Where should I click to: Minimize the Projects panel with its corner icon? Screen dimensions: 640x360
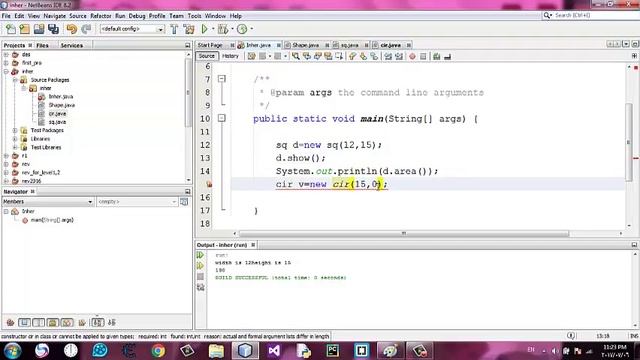tap(188, 45)
